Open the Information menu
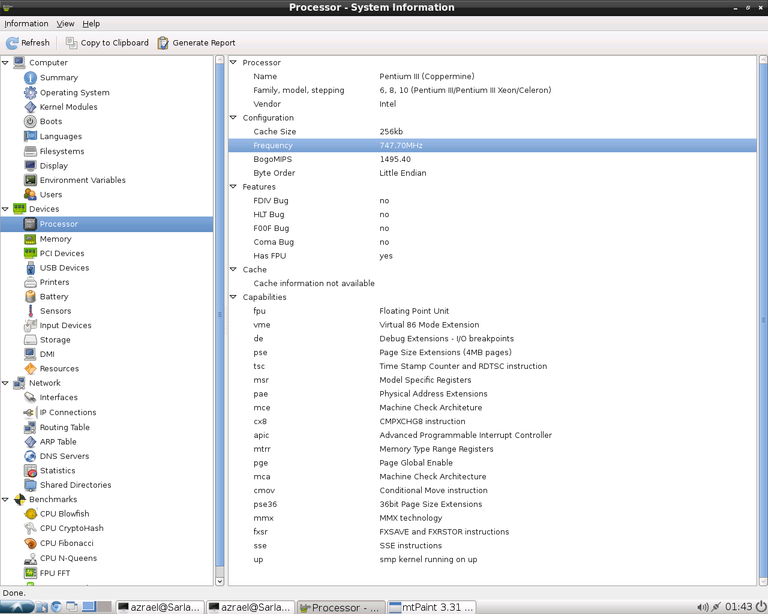The width and height of the screenshot is (768, 614). click(x=26, y=24)
